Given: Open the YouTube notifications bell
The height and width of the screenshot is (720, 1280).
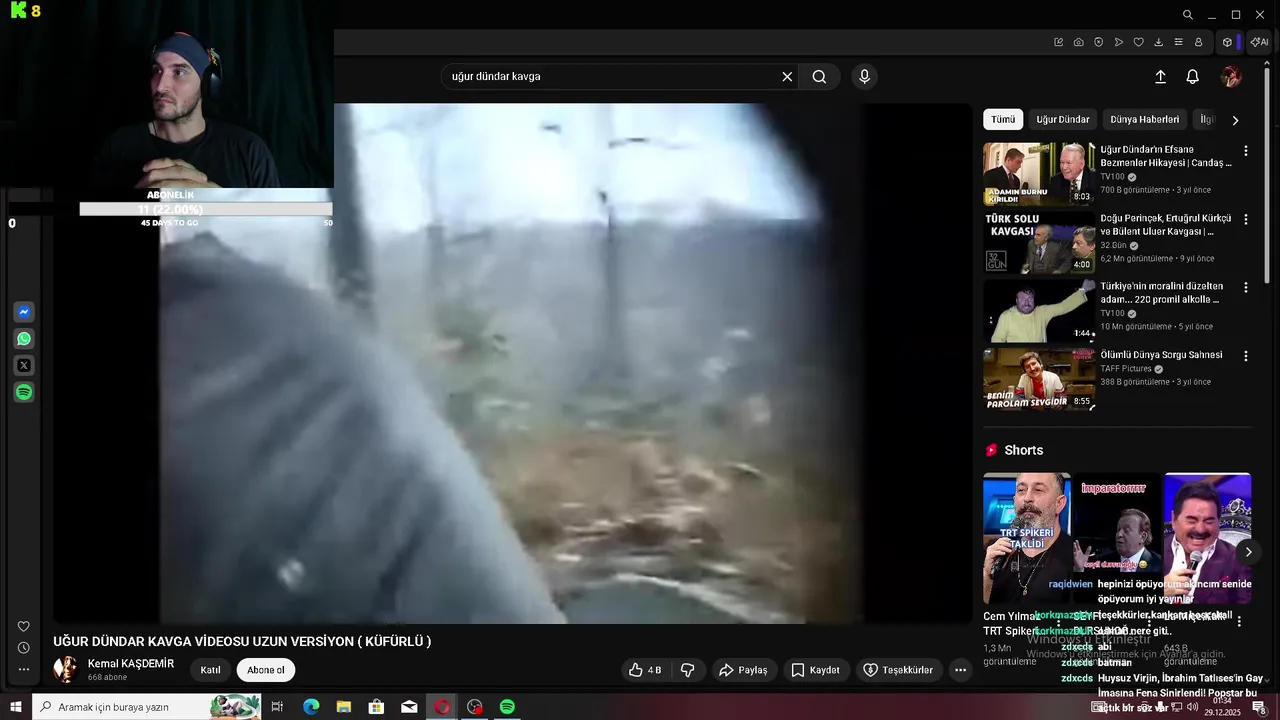Looking at the screenshot, I should (x=1193, y=77).
